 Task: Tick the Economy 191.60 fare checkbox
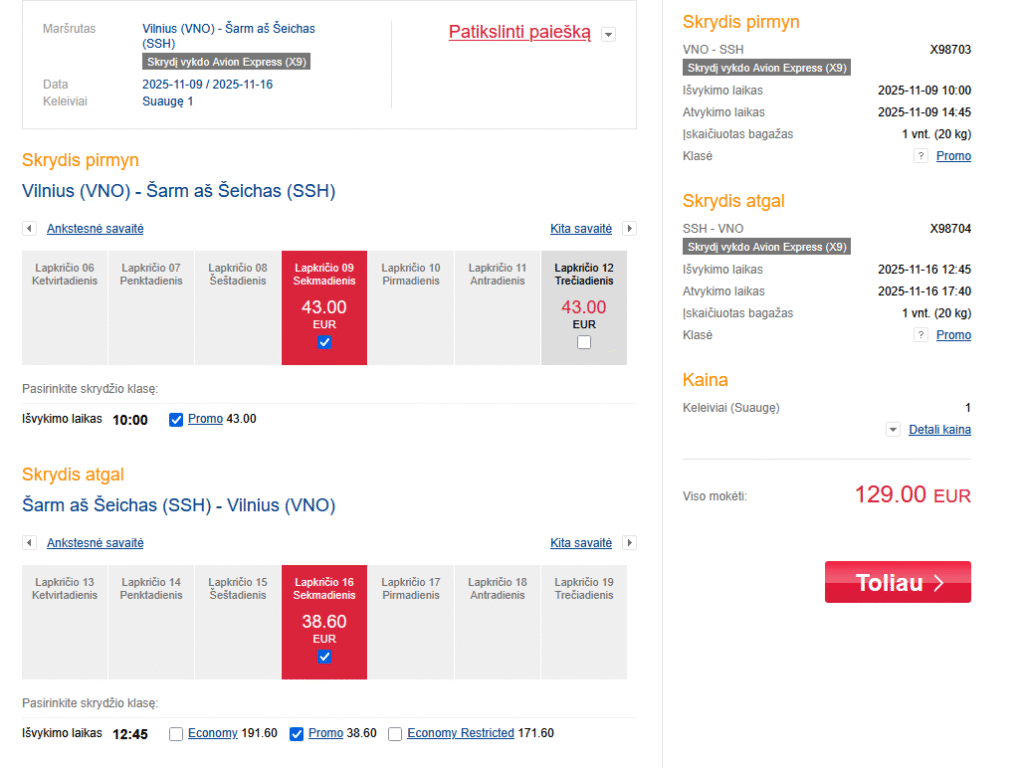pos(177,734)
